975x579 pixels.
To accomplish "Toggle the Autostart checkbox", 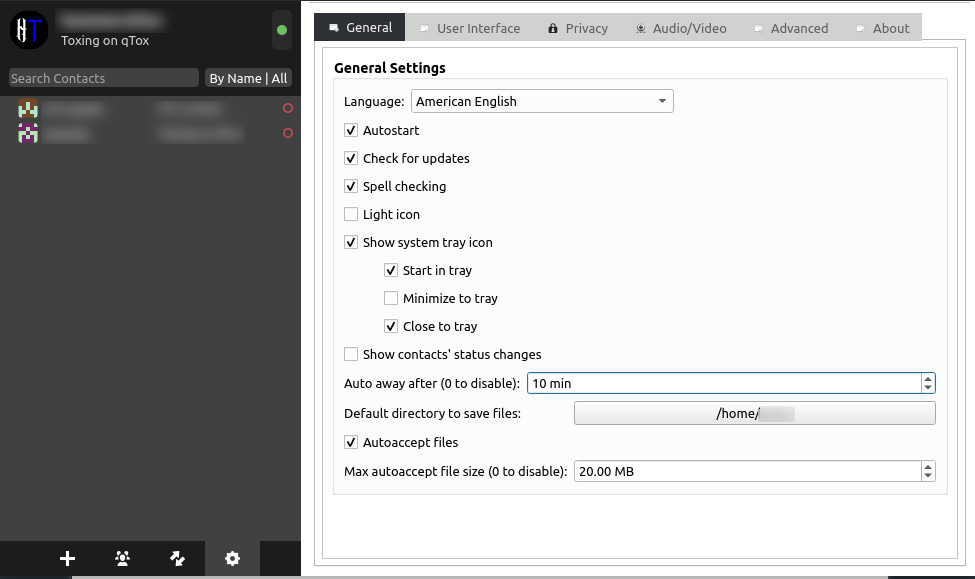I will pos(351,130).
